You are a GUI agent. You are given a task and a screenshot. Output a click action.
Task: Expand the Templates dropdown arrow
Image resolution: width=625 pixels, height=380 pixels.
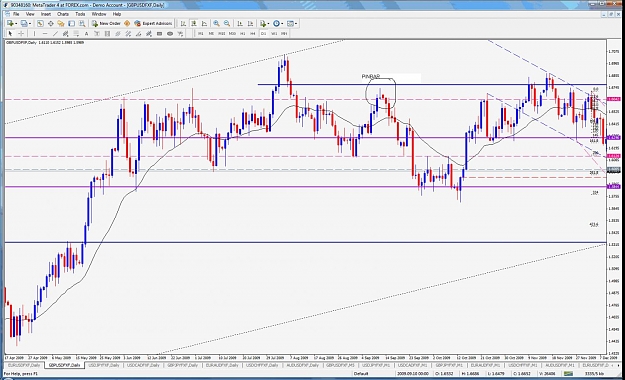296,24
